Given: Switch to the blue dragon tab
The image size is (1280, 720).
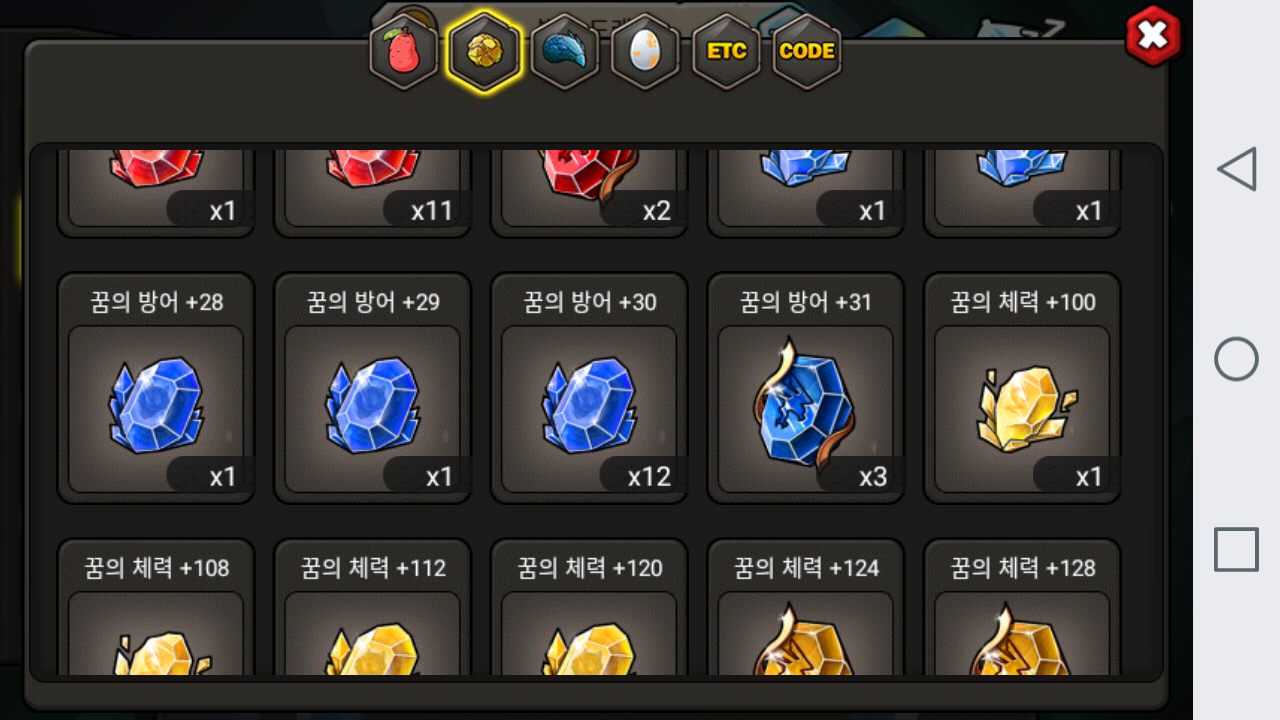Looking at the screenshot, I should tap(565, 51).
